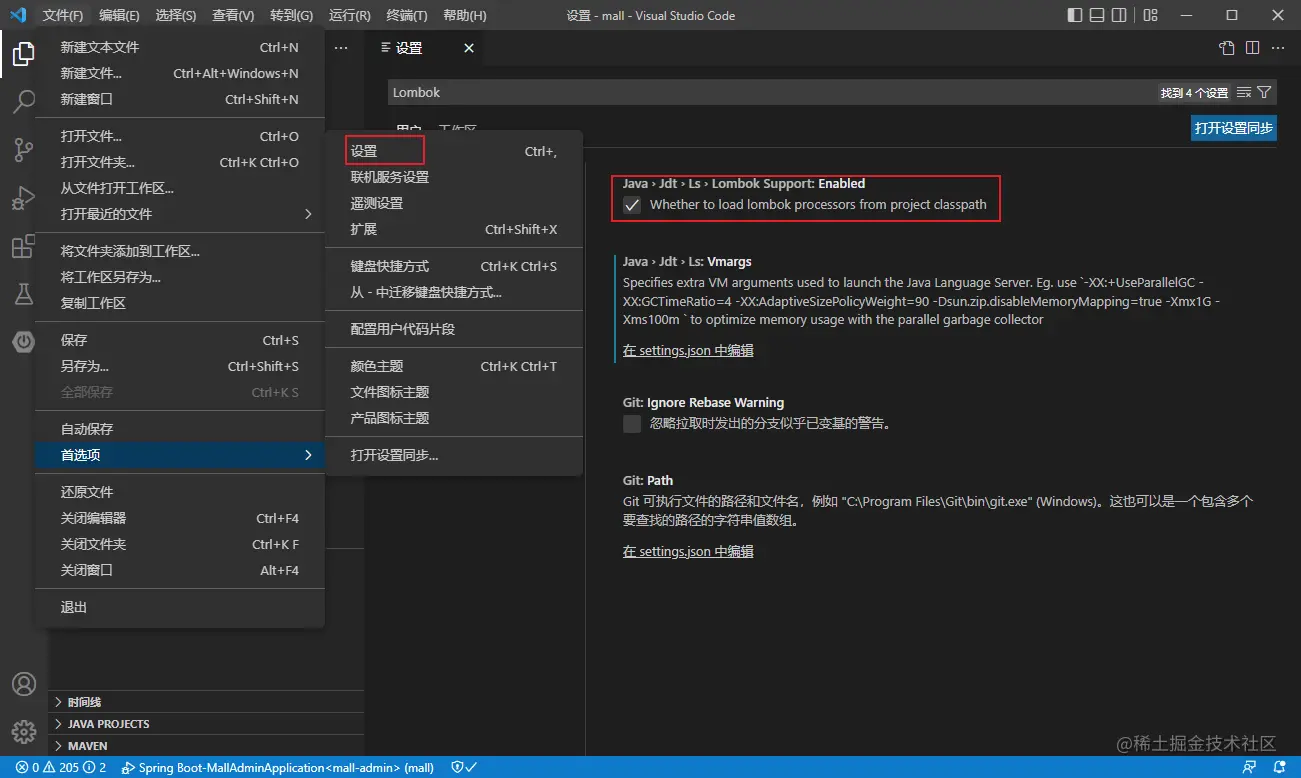
Task: Expand 首选项 submenu
Action: click(x=180, y=455)
